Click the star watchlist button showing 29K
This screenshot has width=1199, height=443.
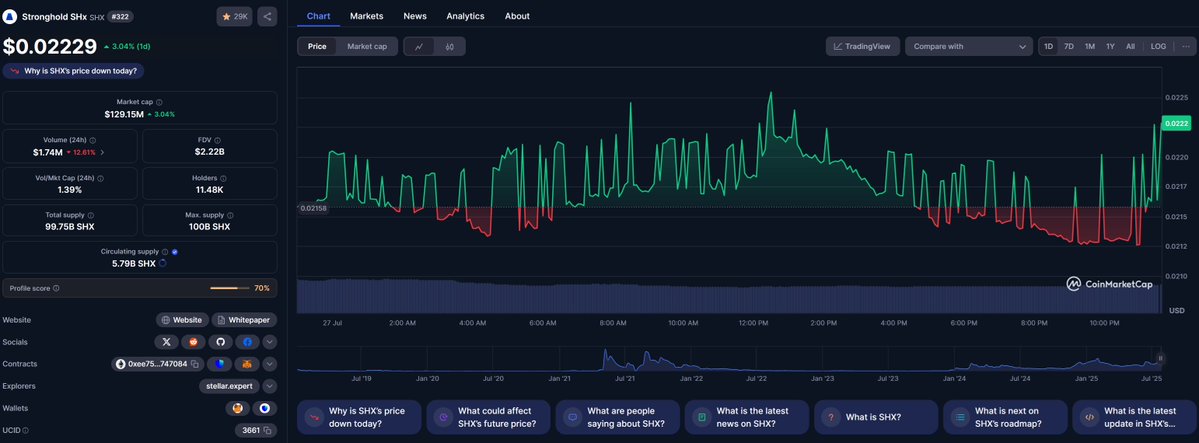234,16
